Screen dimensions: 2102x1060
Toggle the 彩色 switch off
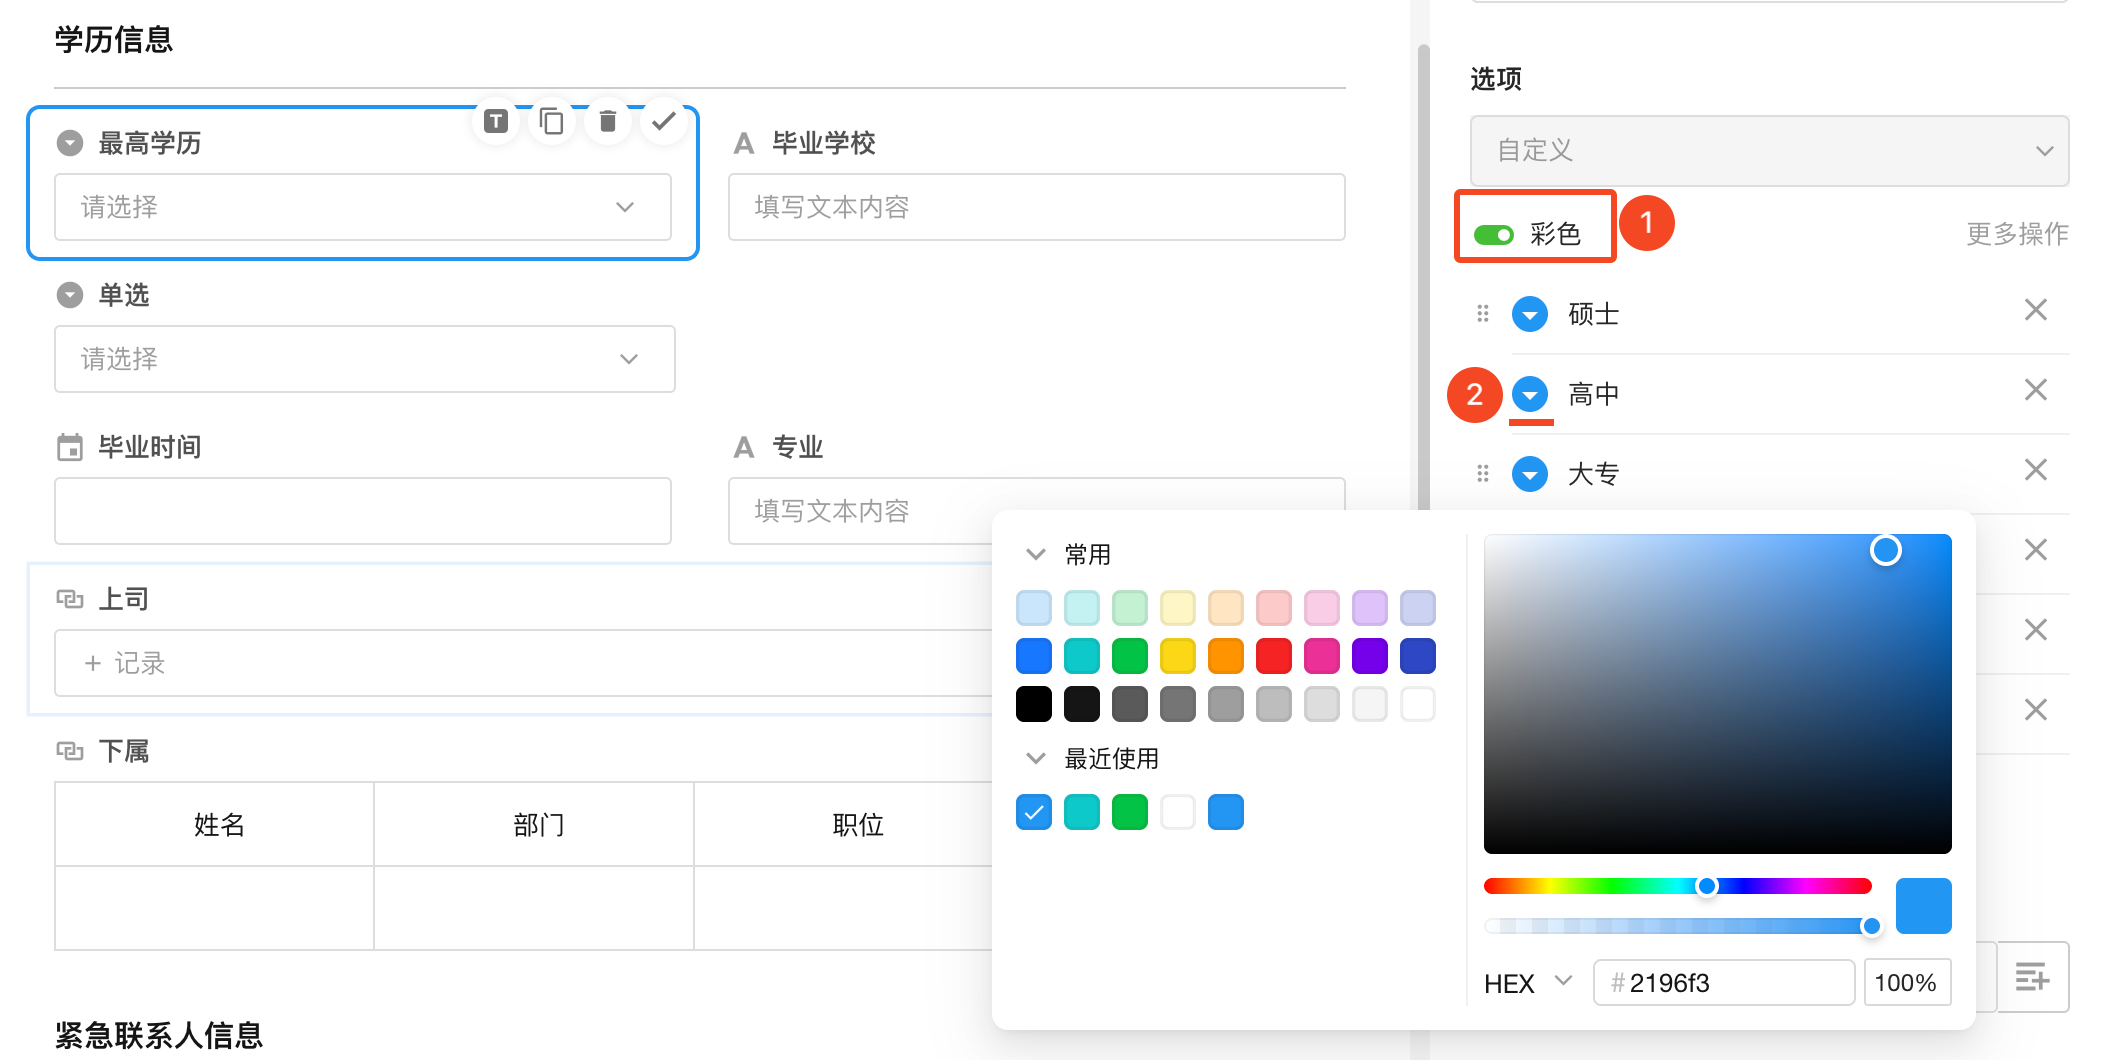pyautogui.click(x=1493, y=235)
